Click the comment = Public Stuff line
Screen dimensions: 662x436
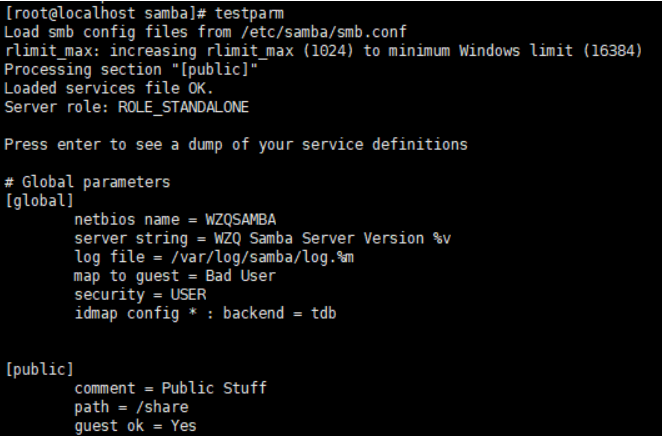point(170,389)
